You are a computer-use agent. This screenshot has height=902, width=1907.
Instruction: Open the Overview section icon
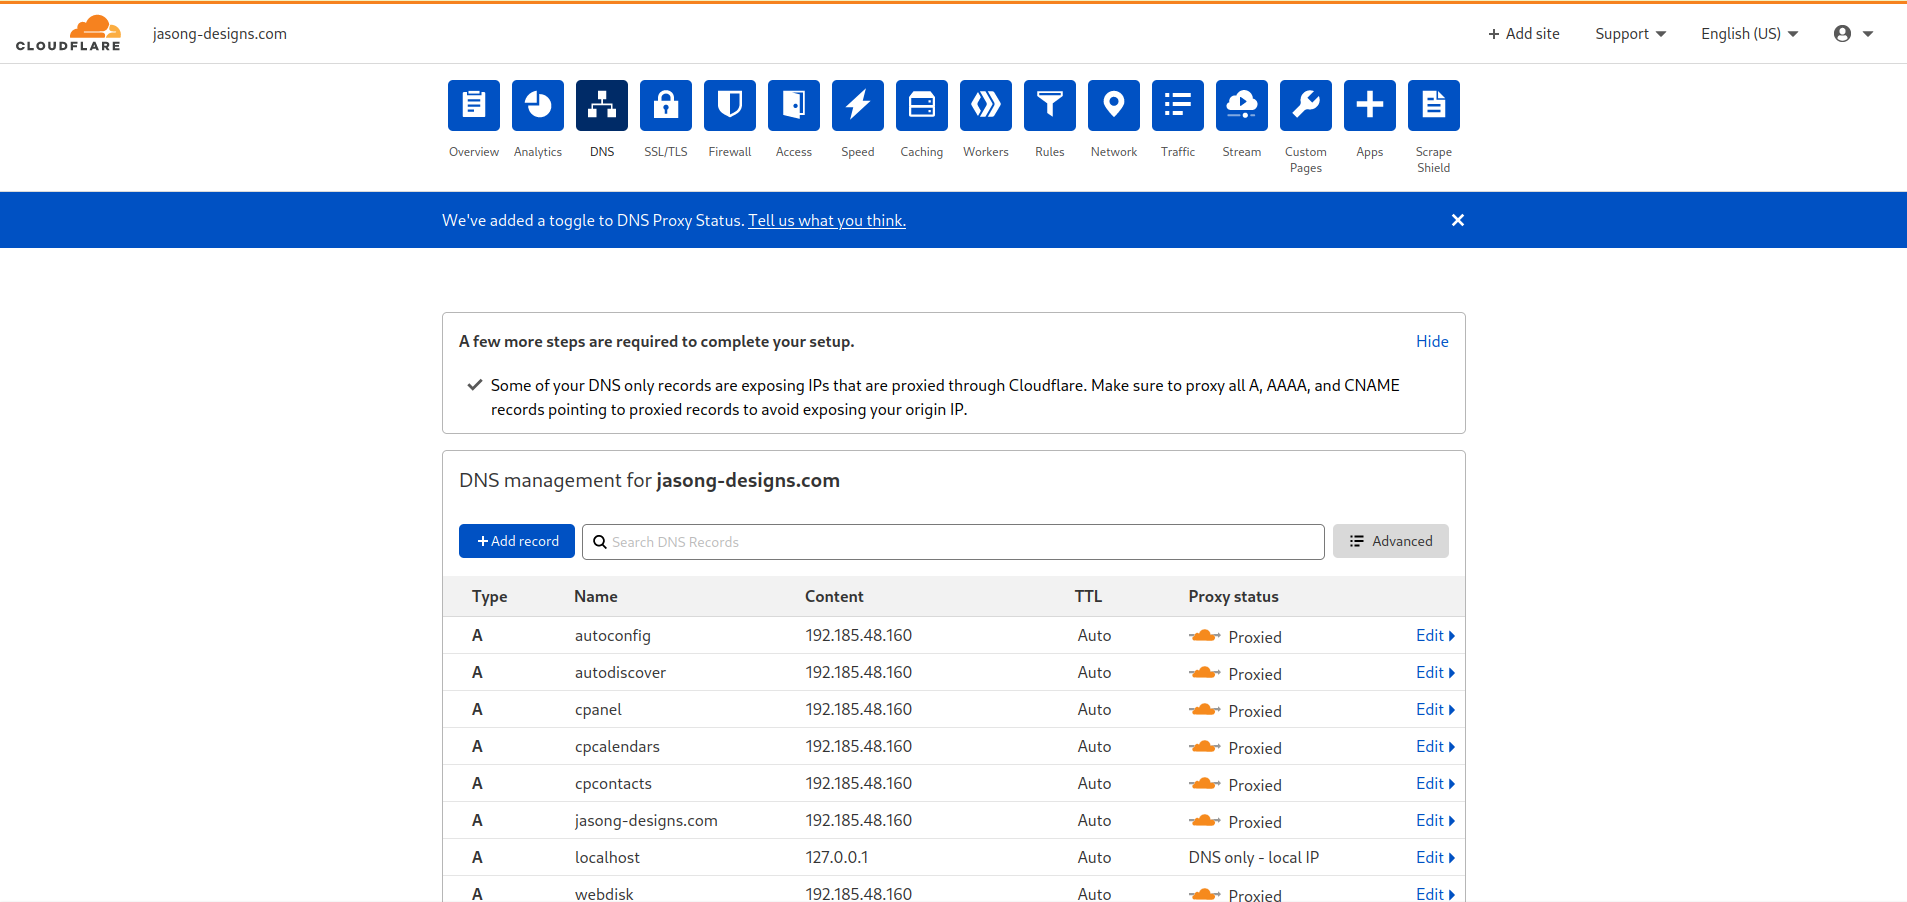(474, 105)
